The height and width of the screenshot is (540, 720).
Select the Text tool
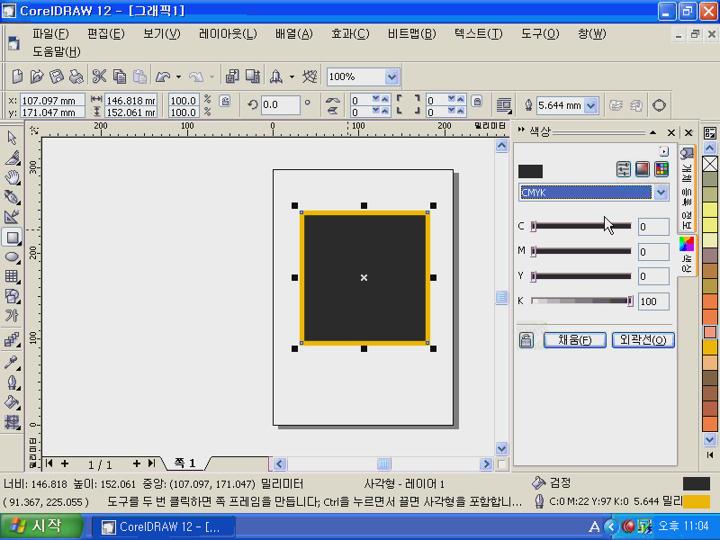click(x=12, y=316)
